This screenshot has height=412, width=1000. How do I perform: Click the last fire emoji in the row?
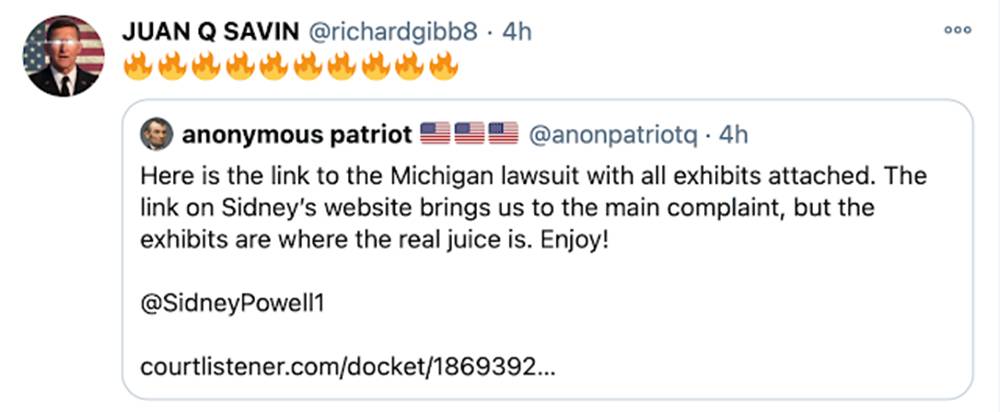[x=443, y=68]
